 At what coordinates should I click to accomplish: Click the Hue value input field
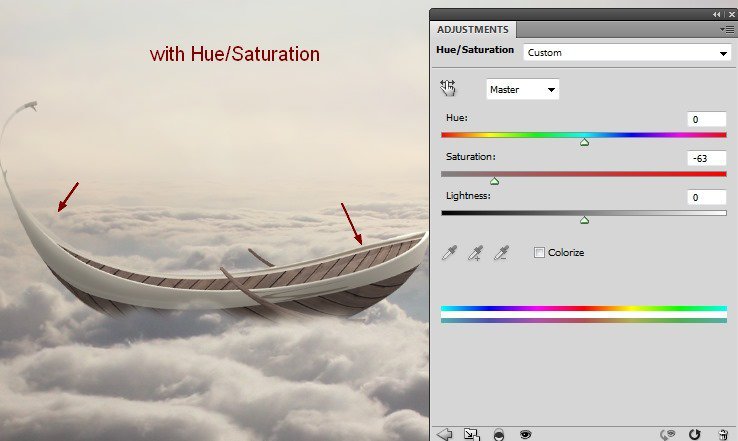[x=706, y=119]
